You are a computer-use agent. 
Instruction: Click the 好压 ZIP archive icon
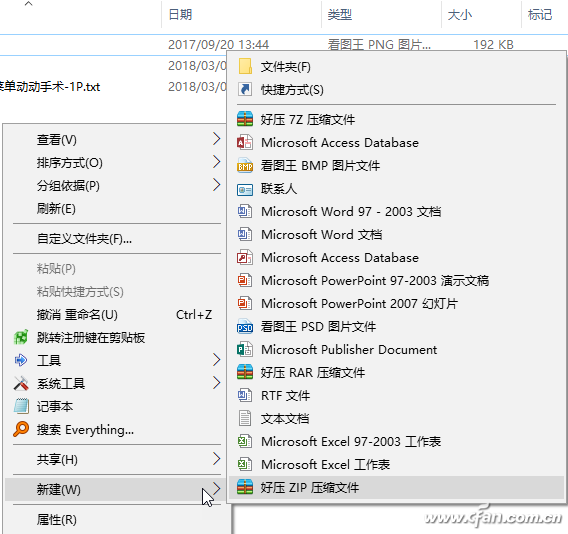click(245, 487)
